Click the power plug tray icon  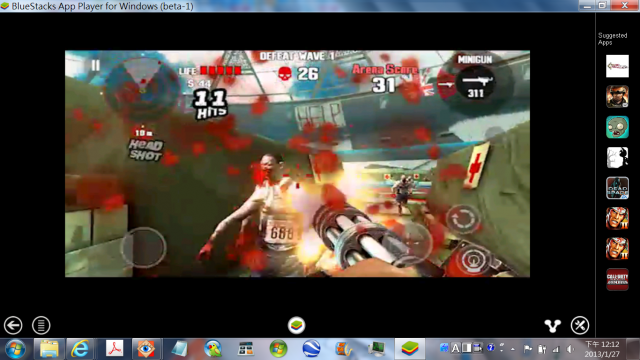(542, 349)
